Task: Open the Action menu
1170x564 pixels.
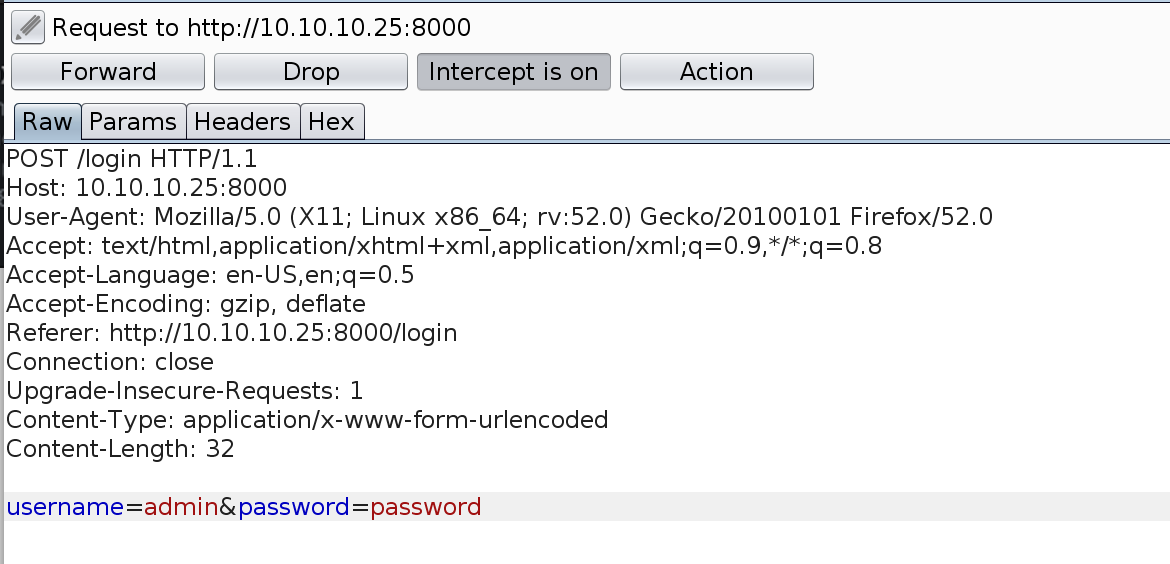Action: click(716, 72)
